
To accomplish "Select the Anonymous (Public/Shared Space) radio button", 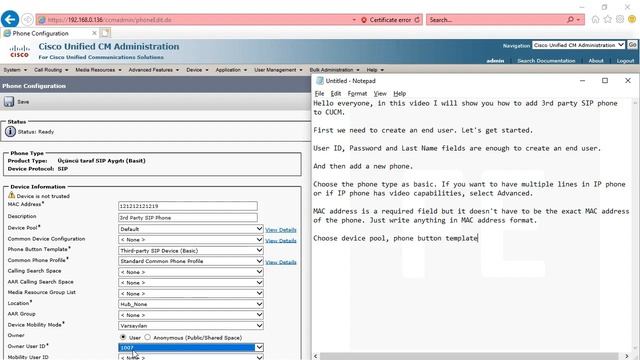I will coord(147,337).
